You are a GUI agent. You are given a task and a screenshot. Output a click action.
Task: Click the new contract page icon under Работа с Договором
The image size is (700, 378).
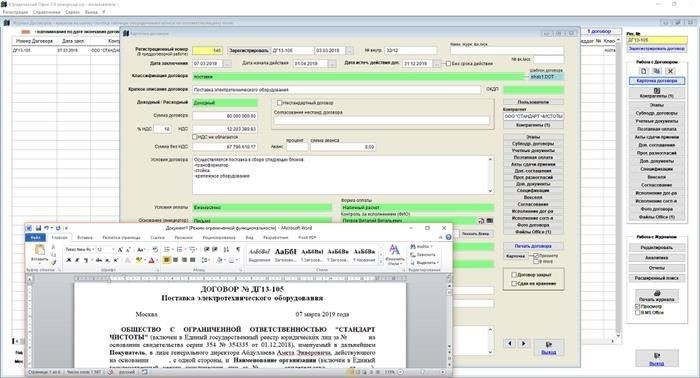pyautogui.click(x=643, y=71)
